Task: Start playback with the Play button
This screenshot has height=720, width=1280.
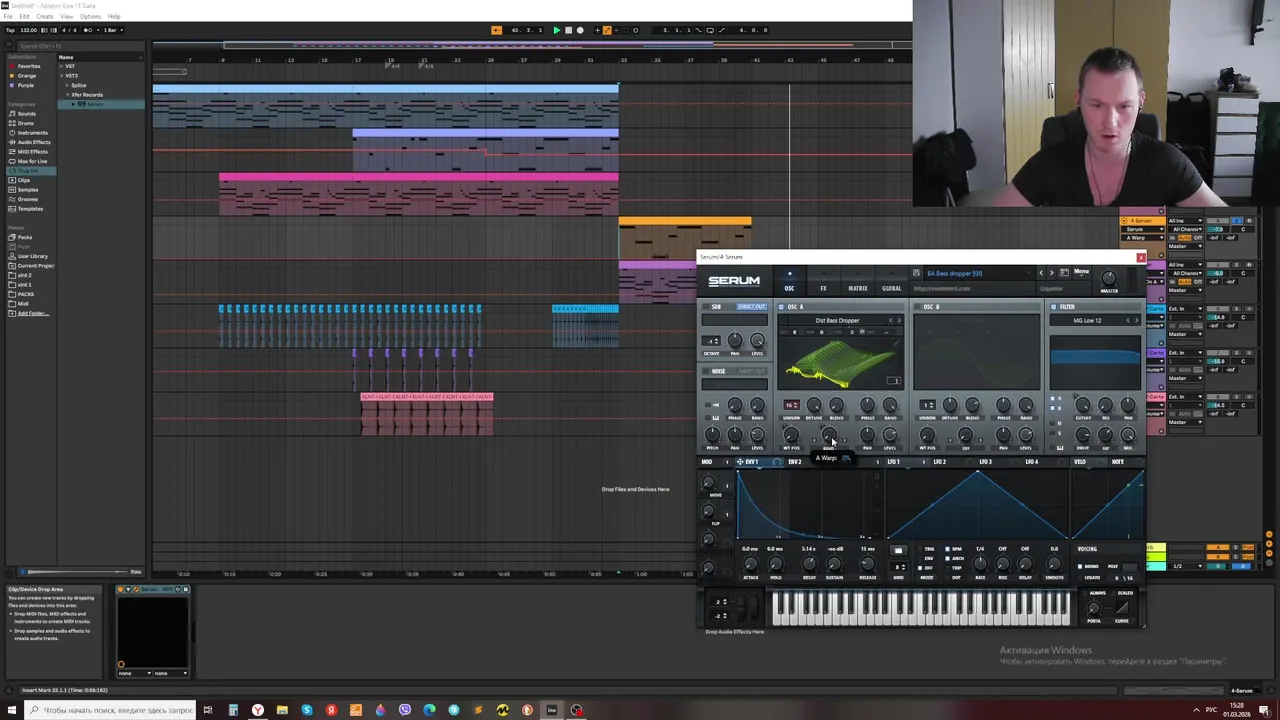Action: click(556, 30)
